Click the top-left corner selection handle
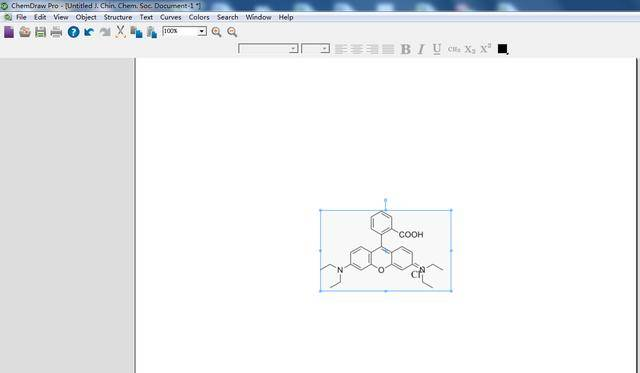Screen dimensions: 640x373 (x=320, y=210)
